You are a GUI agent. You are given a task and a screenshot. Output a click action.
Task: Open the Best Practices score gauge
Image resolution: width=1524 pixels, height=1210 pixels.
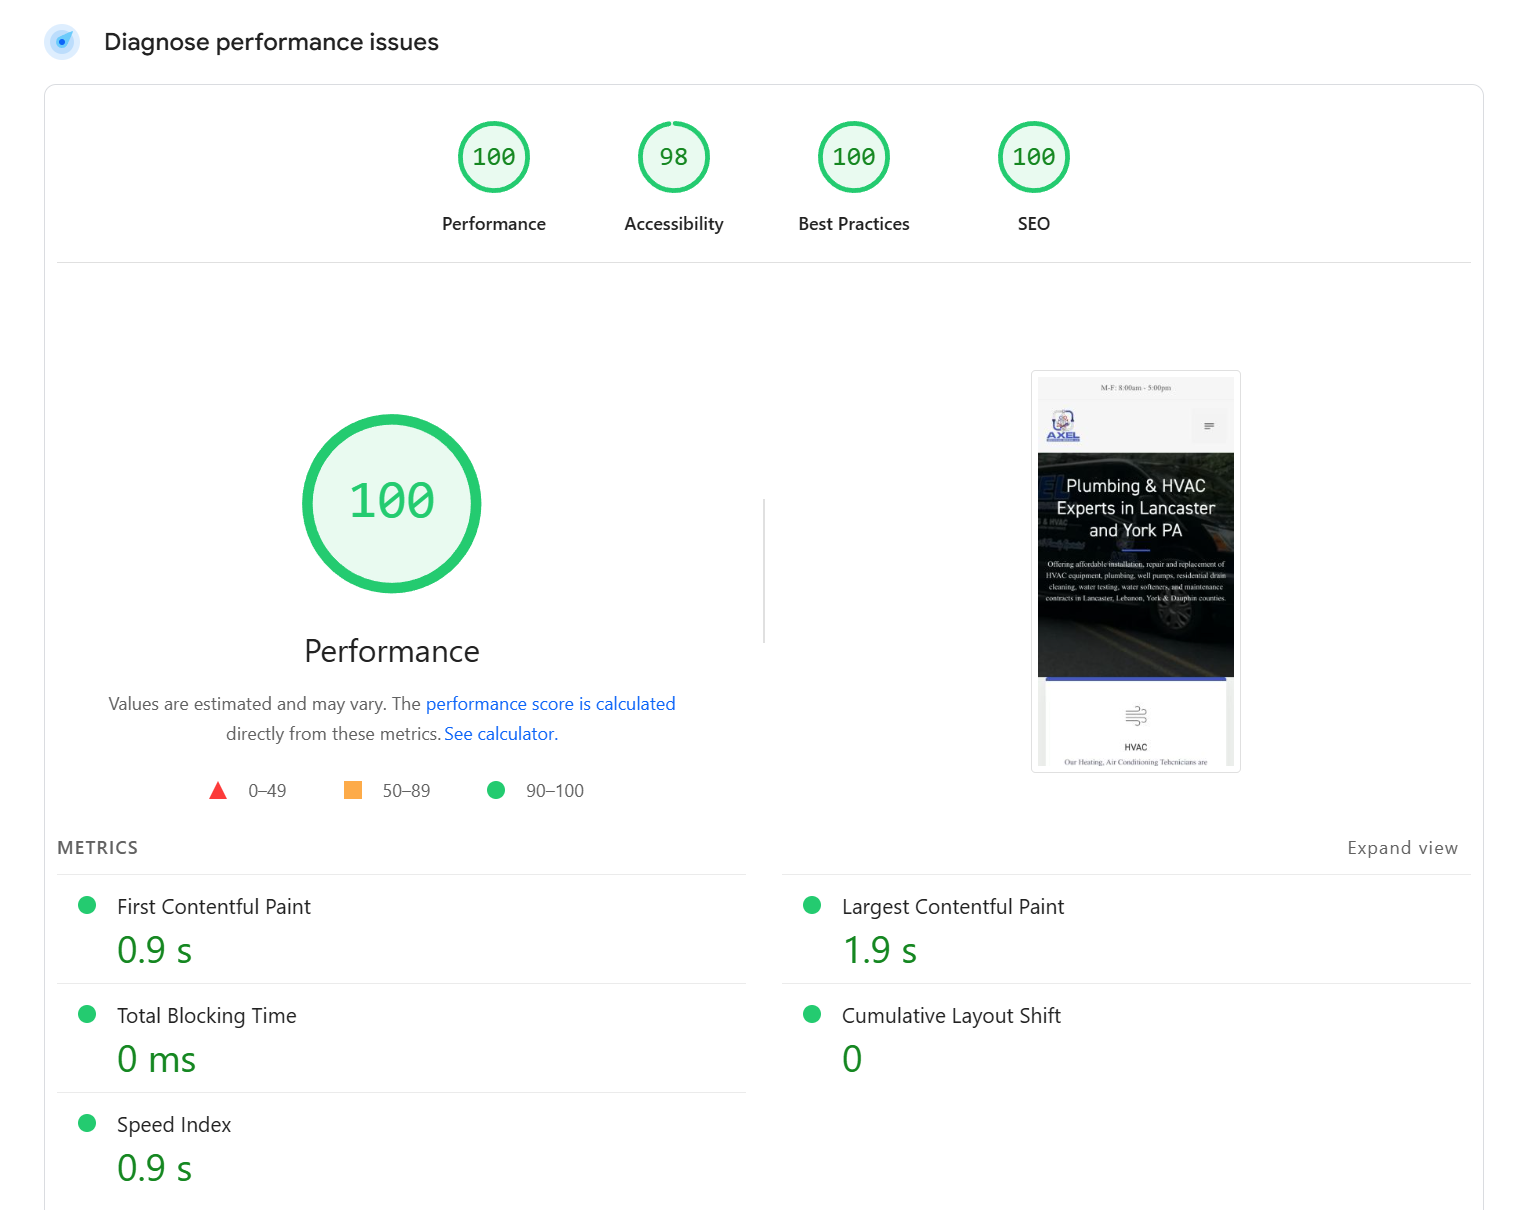click(853, 157)
